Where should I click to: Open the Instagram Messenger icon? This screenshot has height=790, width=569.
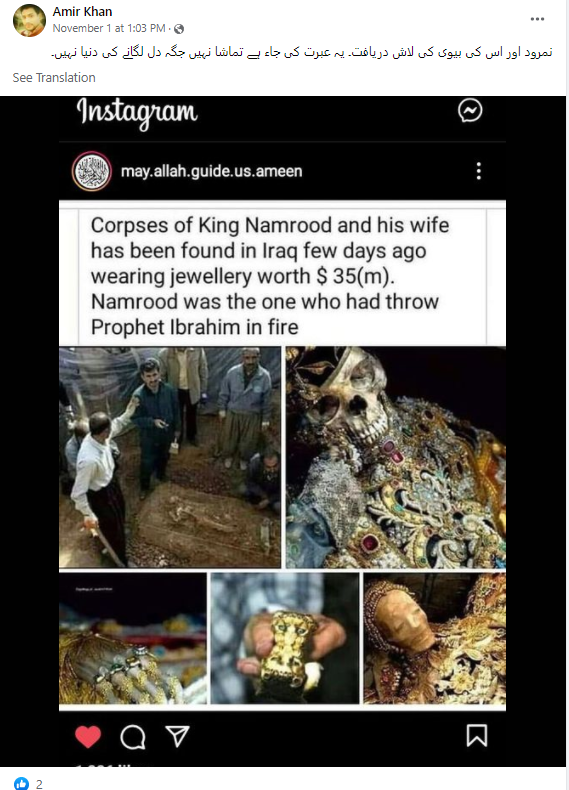coord(470,110)
